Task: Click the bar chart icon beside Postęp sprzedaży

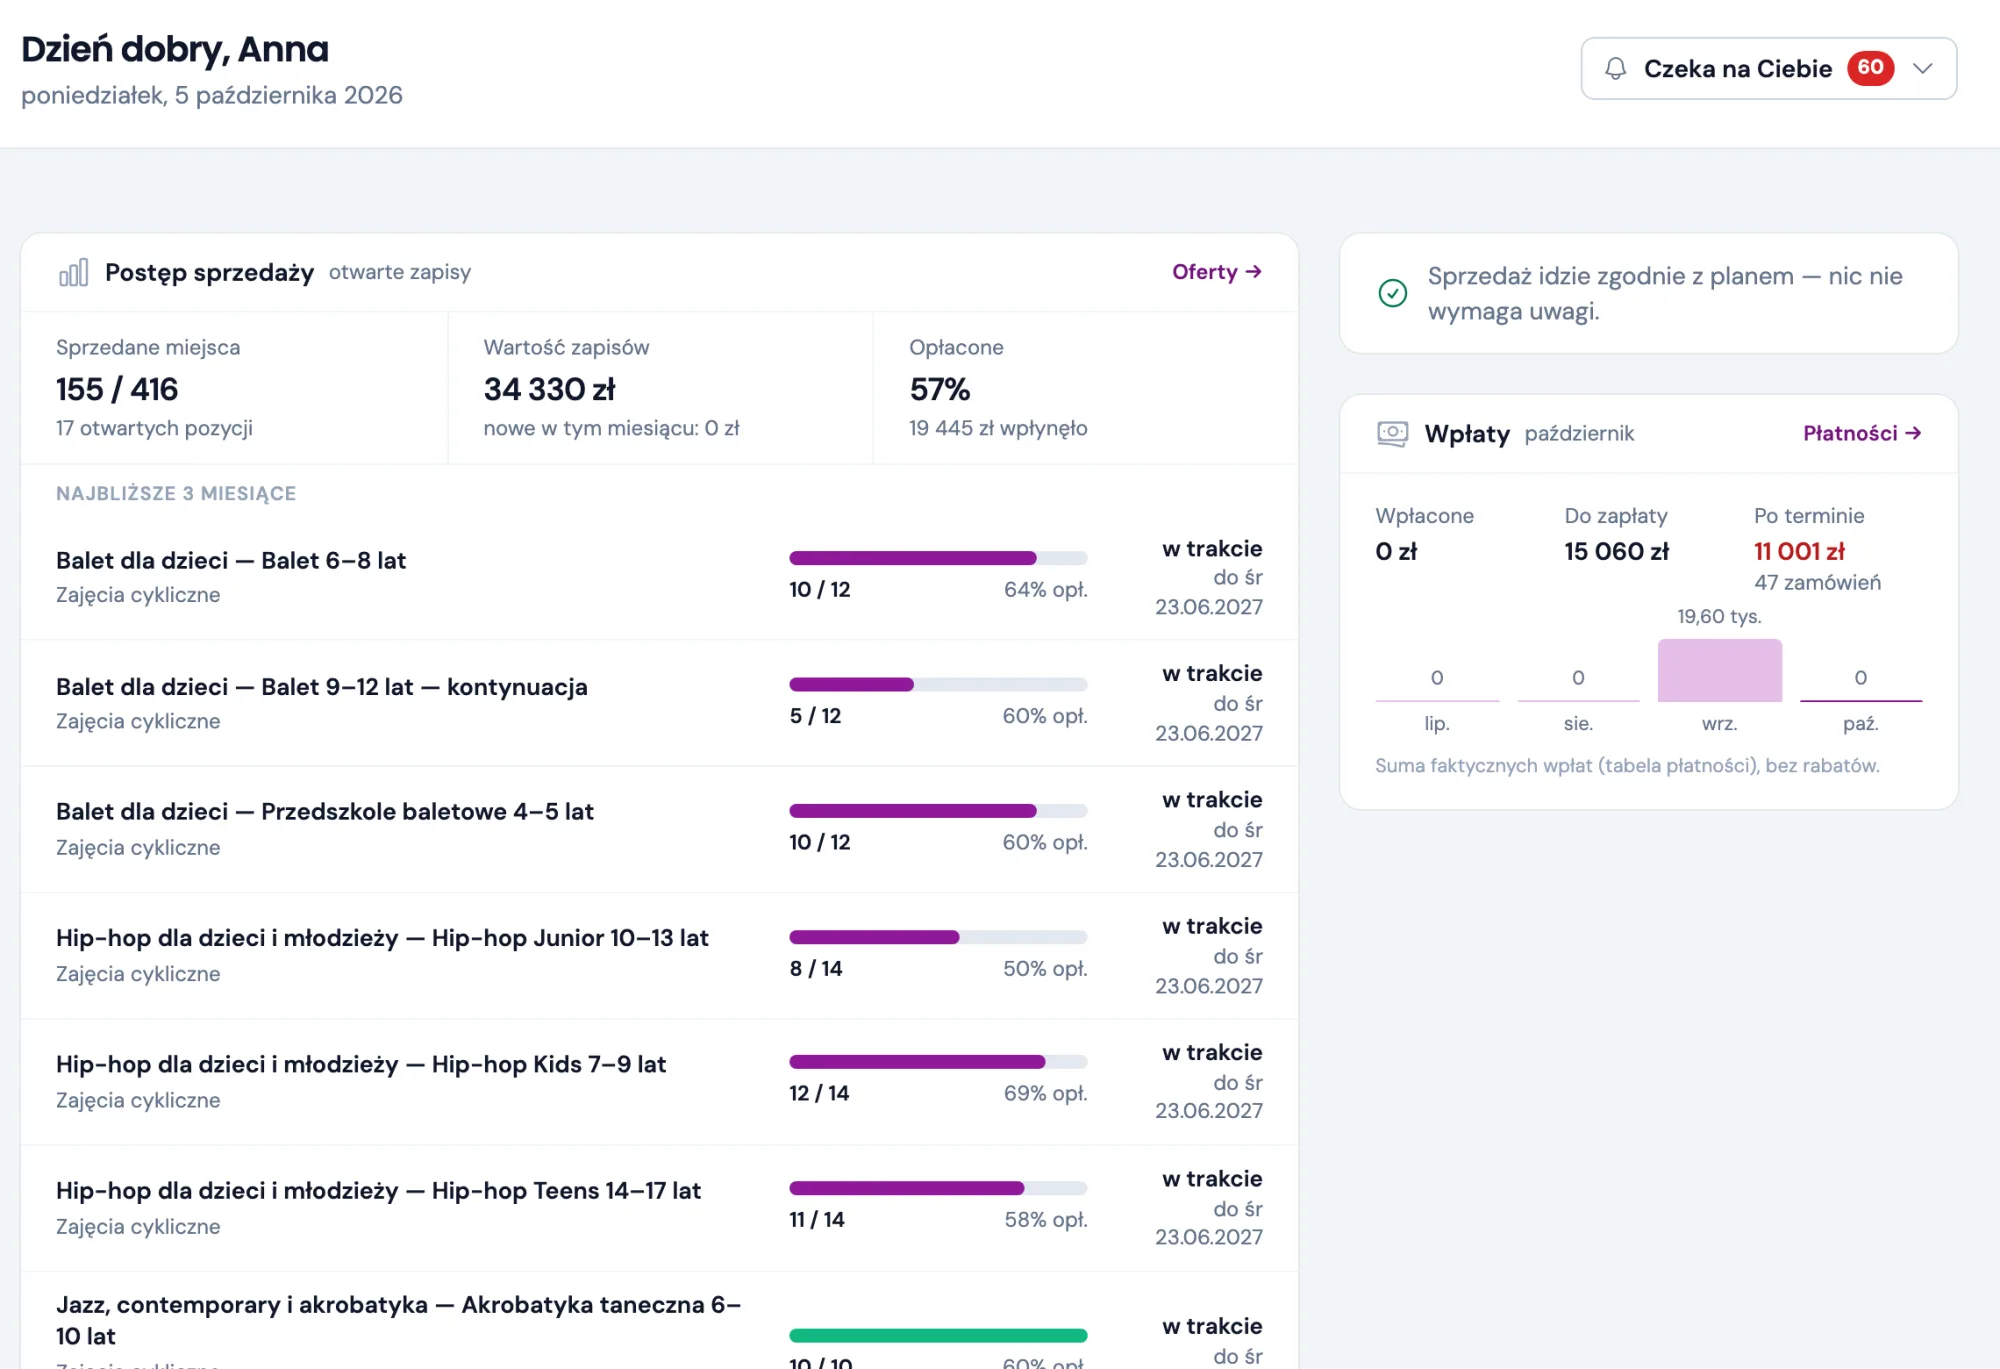Action: [74, 272]
